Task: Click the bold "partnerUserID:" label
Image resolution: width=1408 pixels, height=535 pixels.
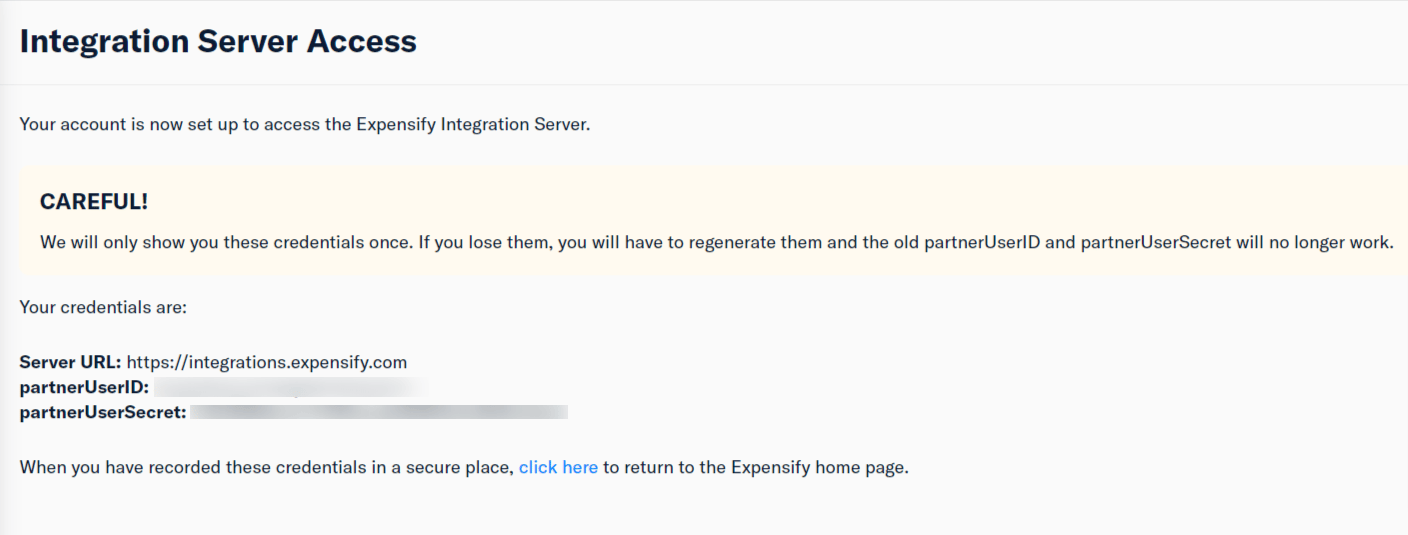Action: coord(84,387)
